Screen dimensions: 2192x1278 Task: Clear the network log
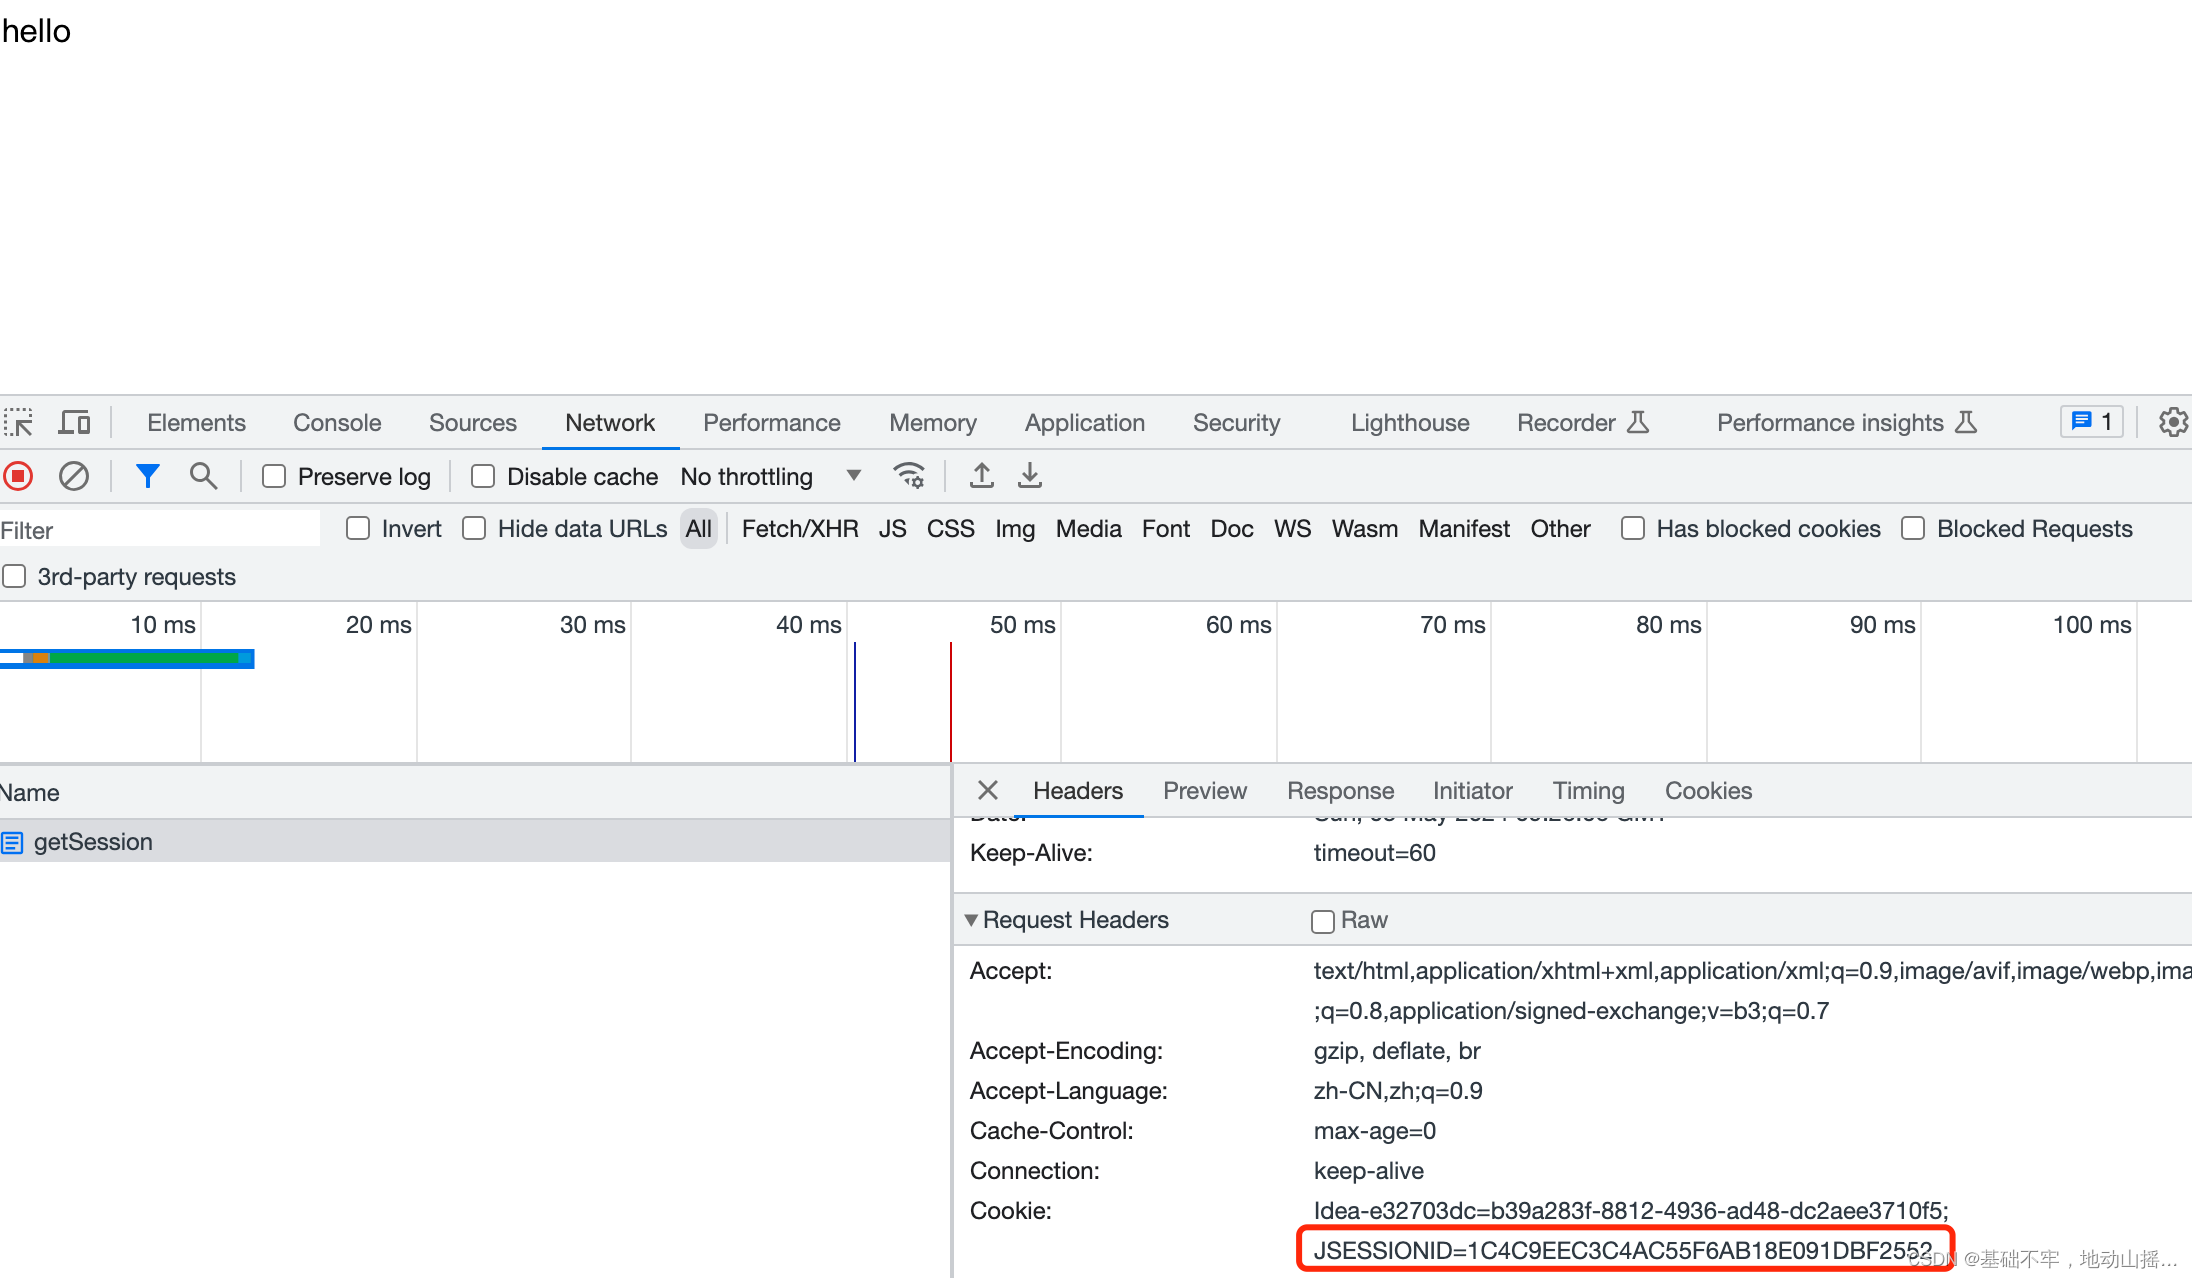pyautogui.click(x=74, y=476)
